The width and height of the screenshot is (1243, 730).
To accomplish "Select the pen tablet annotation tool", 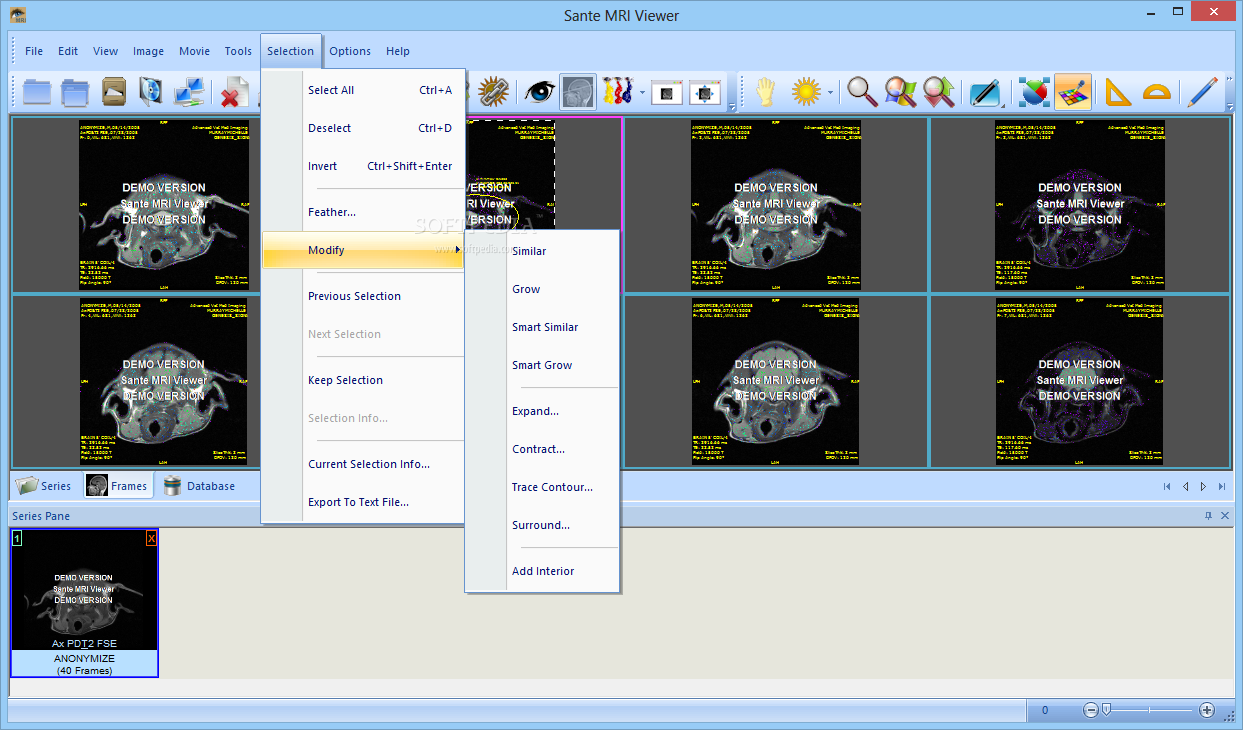I will point(985,92).
